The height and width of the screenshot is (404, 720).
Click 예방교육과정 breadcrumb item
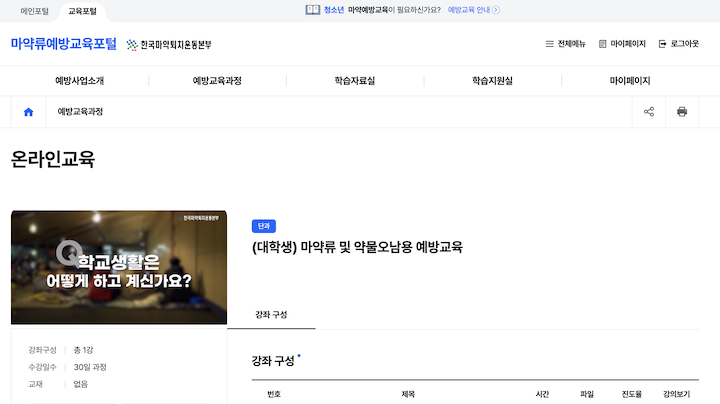coord(80,112)
